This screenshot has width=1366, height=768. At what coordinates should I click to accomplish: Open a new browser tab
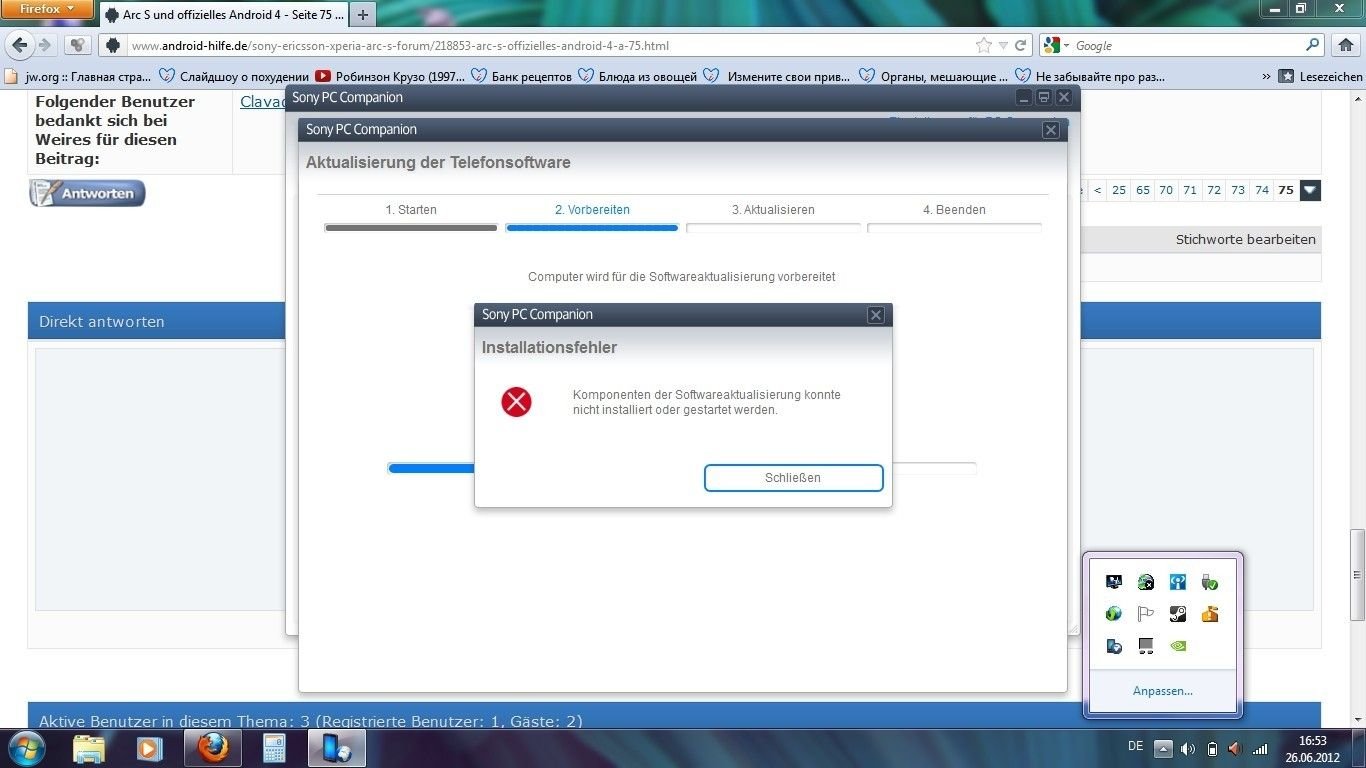coord(362,15)
